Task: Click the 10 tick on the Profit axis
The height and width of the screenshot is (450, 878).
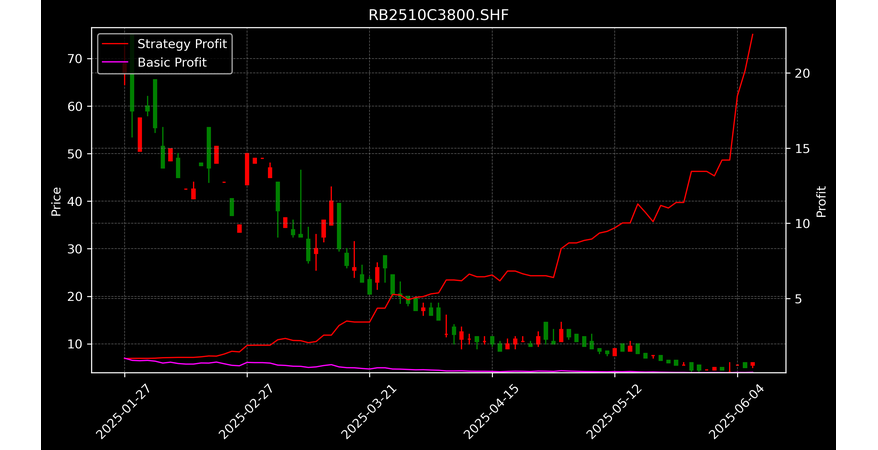Action: click(x=802, y=224)
